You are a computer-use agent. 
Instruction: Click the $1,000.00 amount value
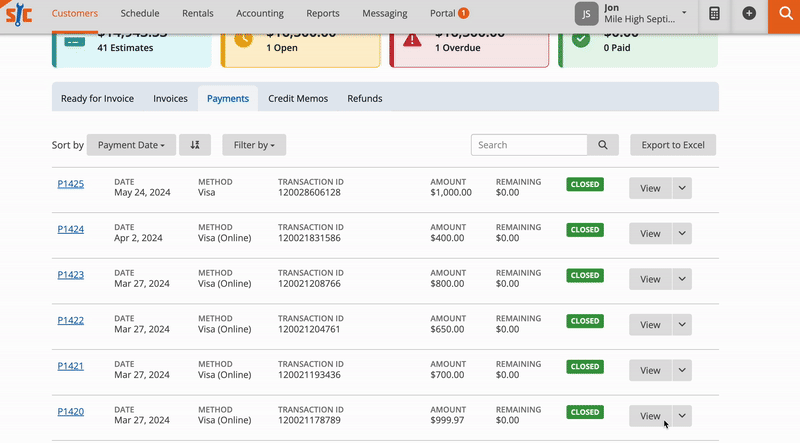(451, 192)
